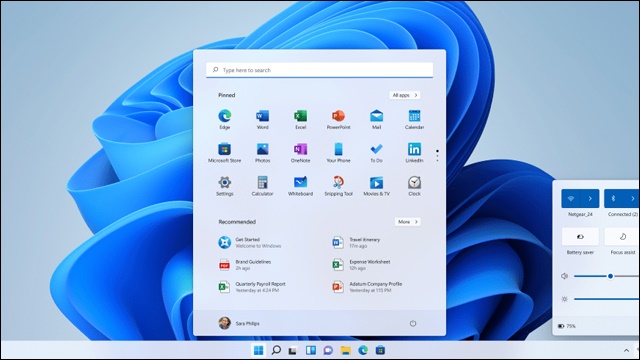The width and height of the screenshot is (640, 360).
Task: Adjust the volume slider
Action: point(607,276)
